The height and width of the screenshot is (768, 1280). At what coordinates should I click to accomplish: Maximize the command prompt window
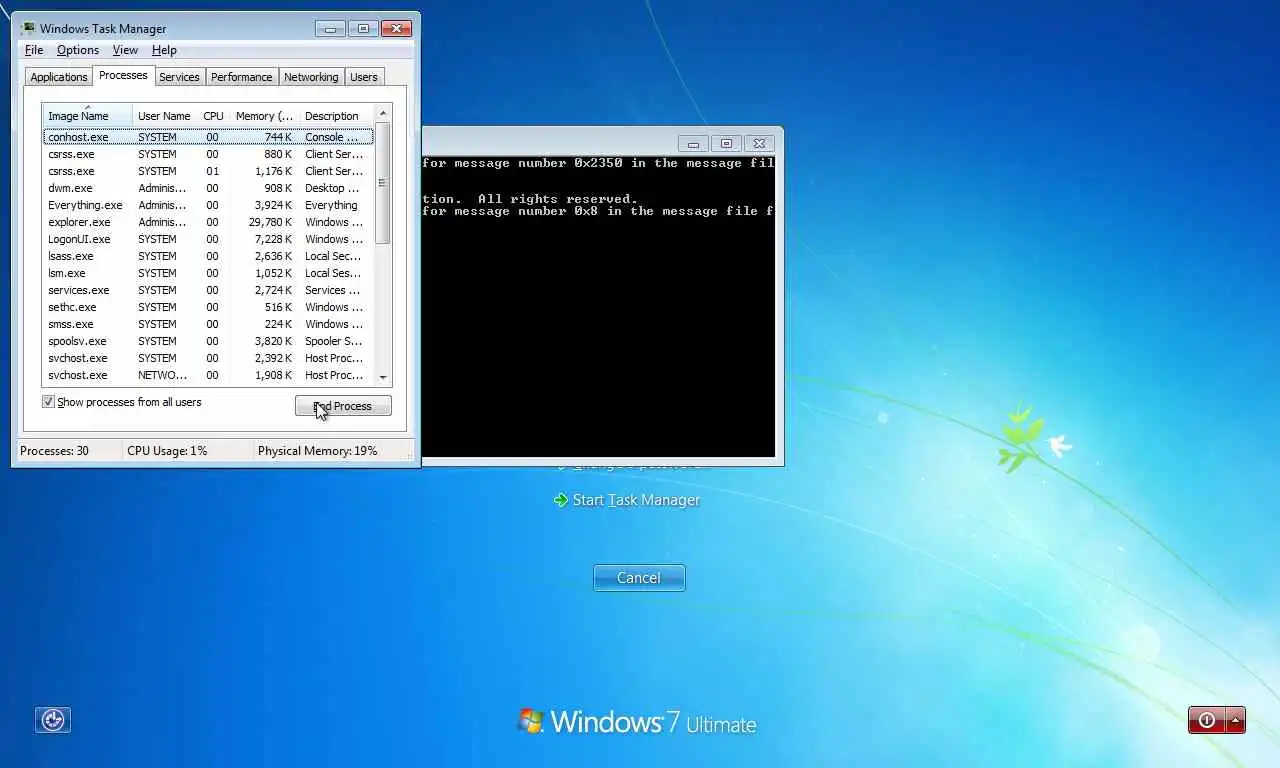click(x=727, y=143)
